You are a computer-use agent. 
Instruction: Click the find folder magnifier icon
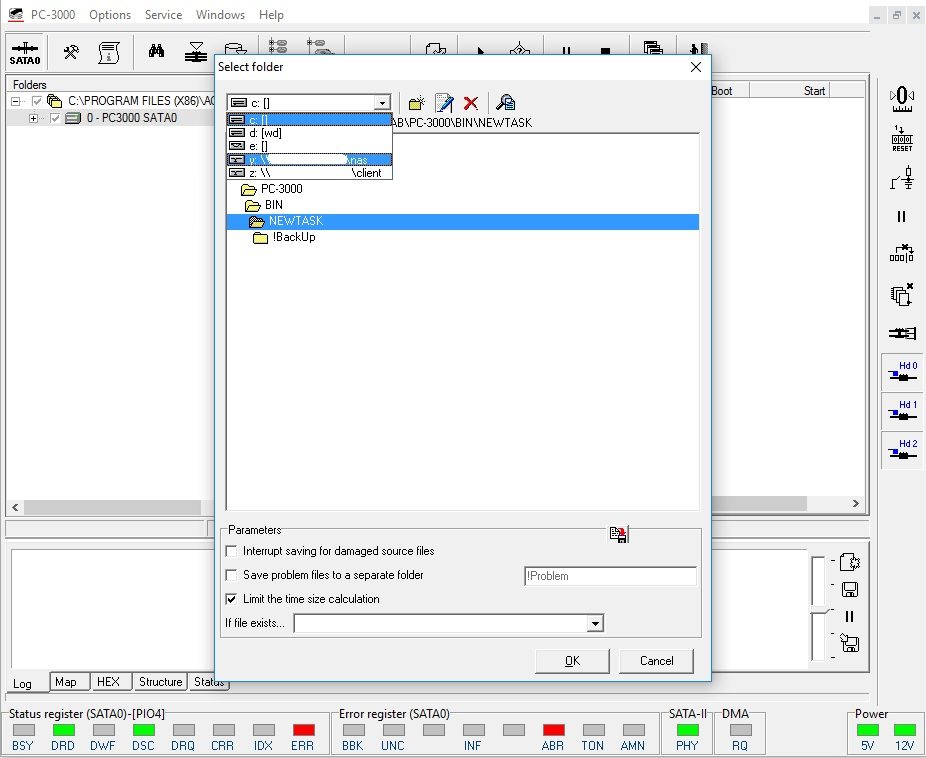click(x=506, y=103)
